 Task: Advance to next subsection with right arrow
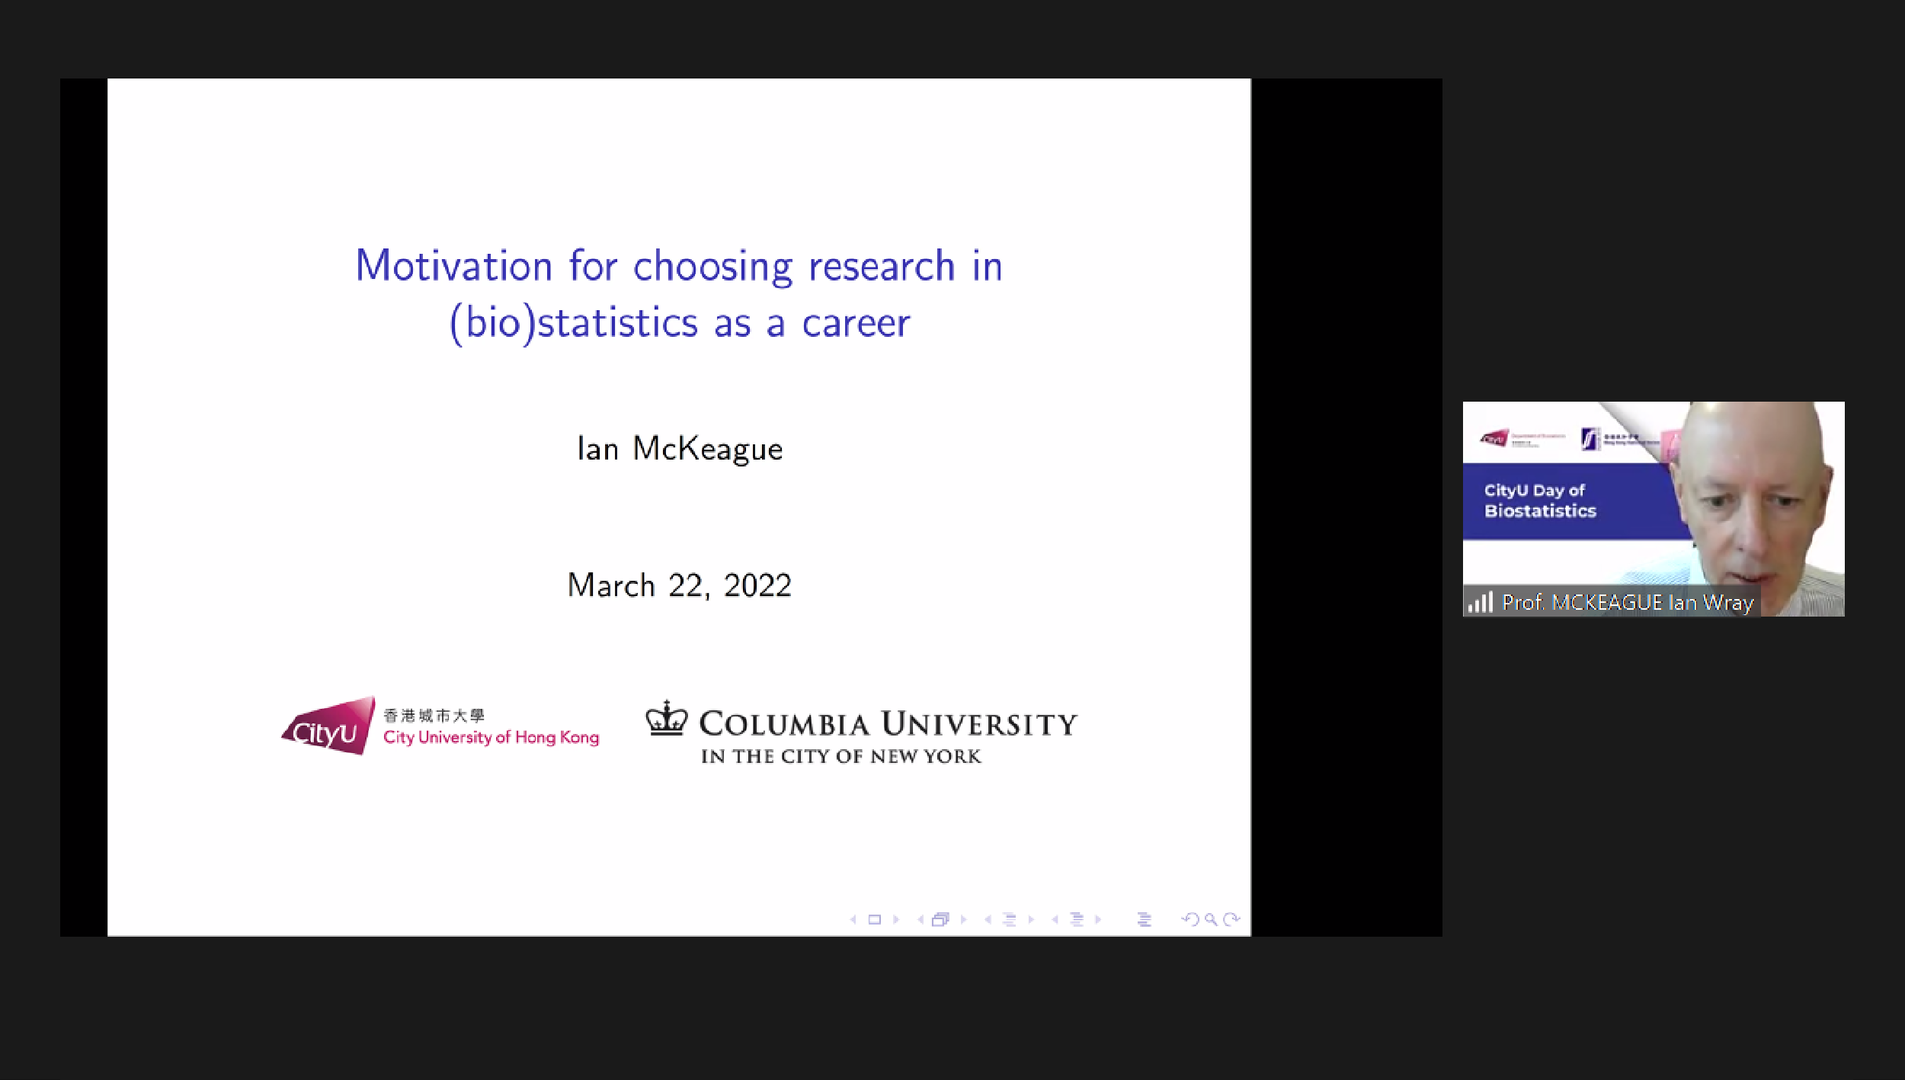click(1030, 919)
